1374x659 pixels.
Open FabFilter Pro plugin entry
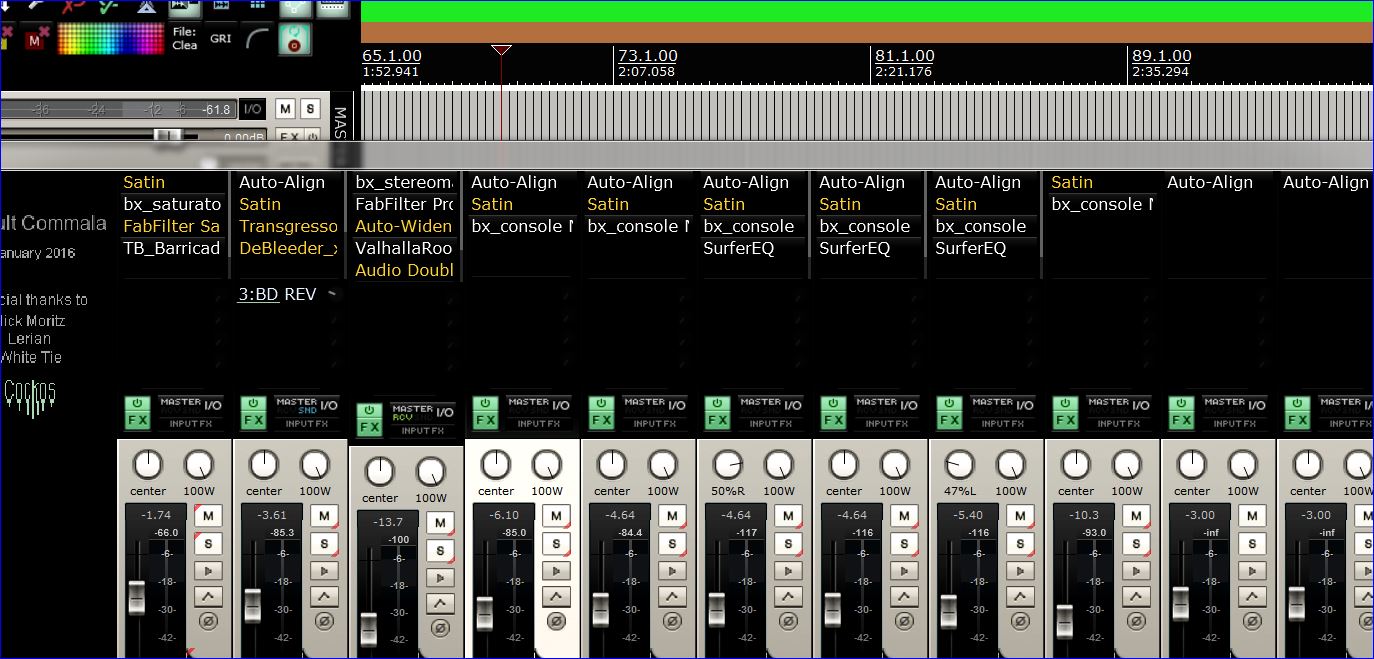[x=404, y=204]
